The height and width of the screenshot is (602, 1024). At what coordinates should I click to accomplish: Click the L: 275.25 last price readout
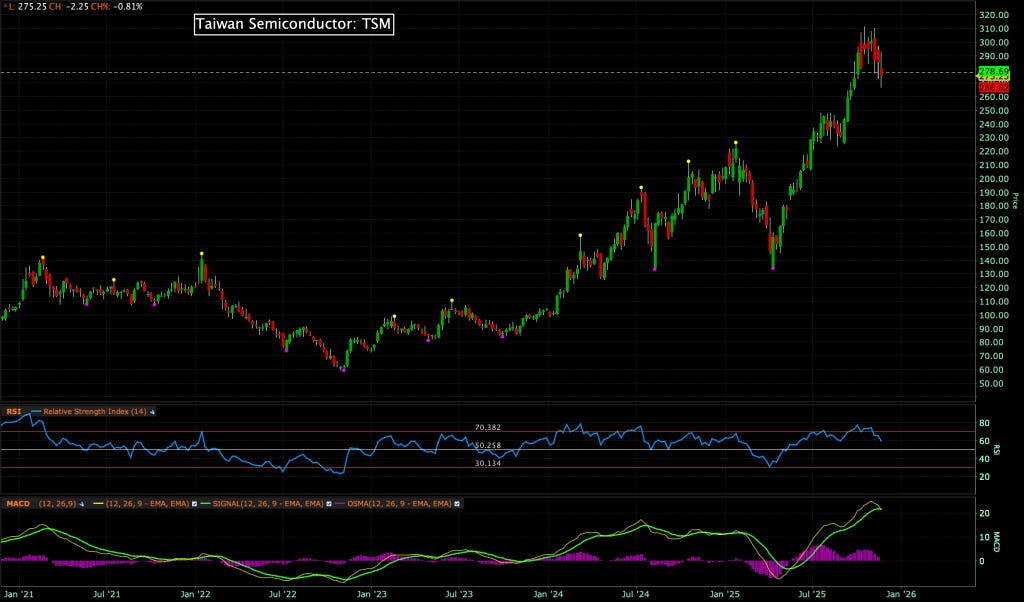tap(25, 7)
